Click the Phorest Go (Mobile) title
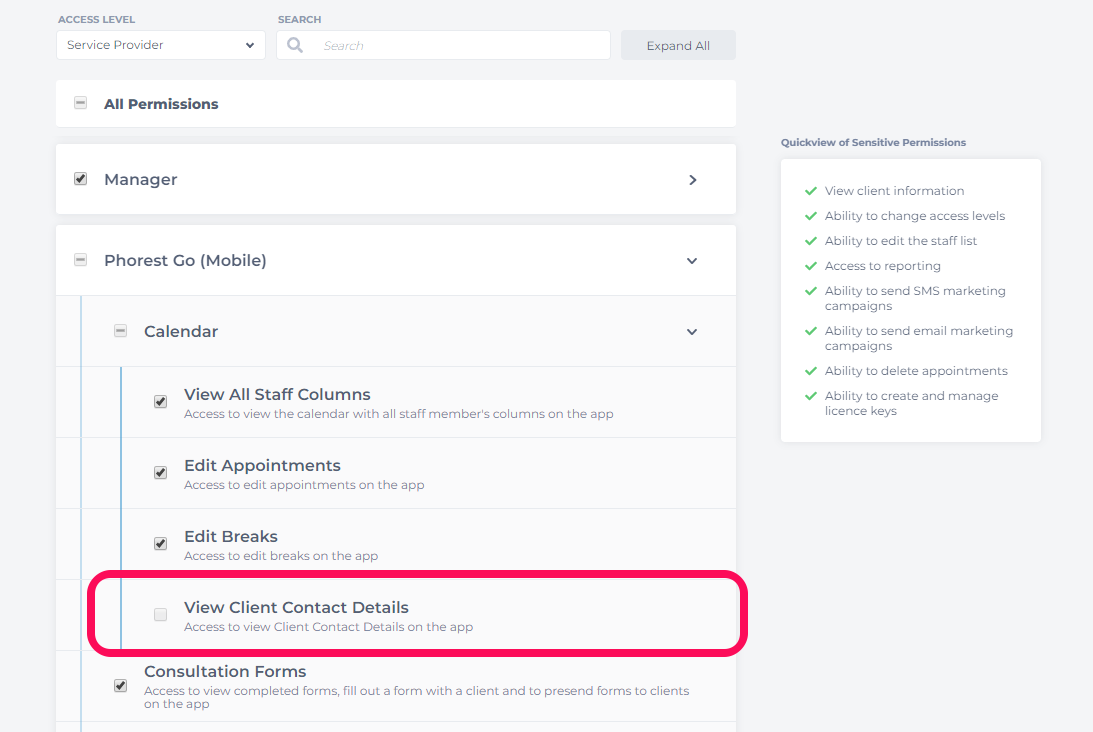 click(x=185, y=261)
